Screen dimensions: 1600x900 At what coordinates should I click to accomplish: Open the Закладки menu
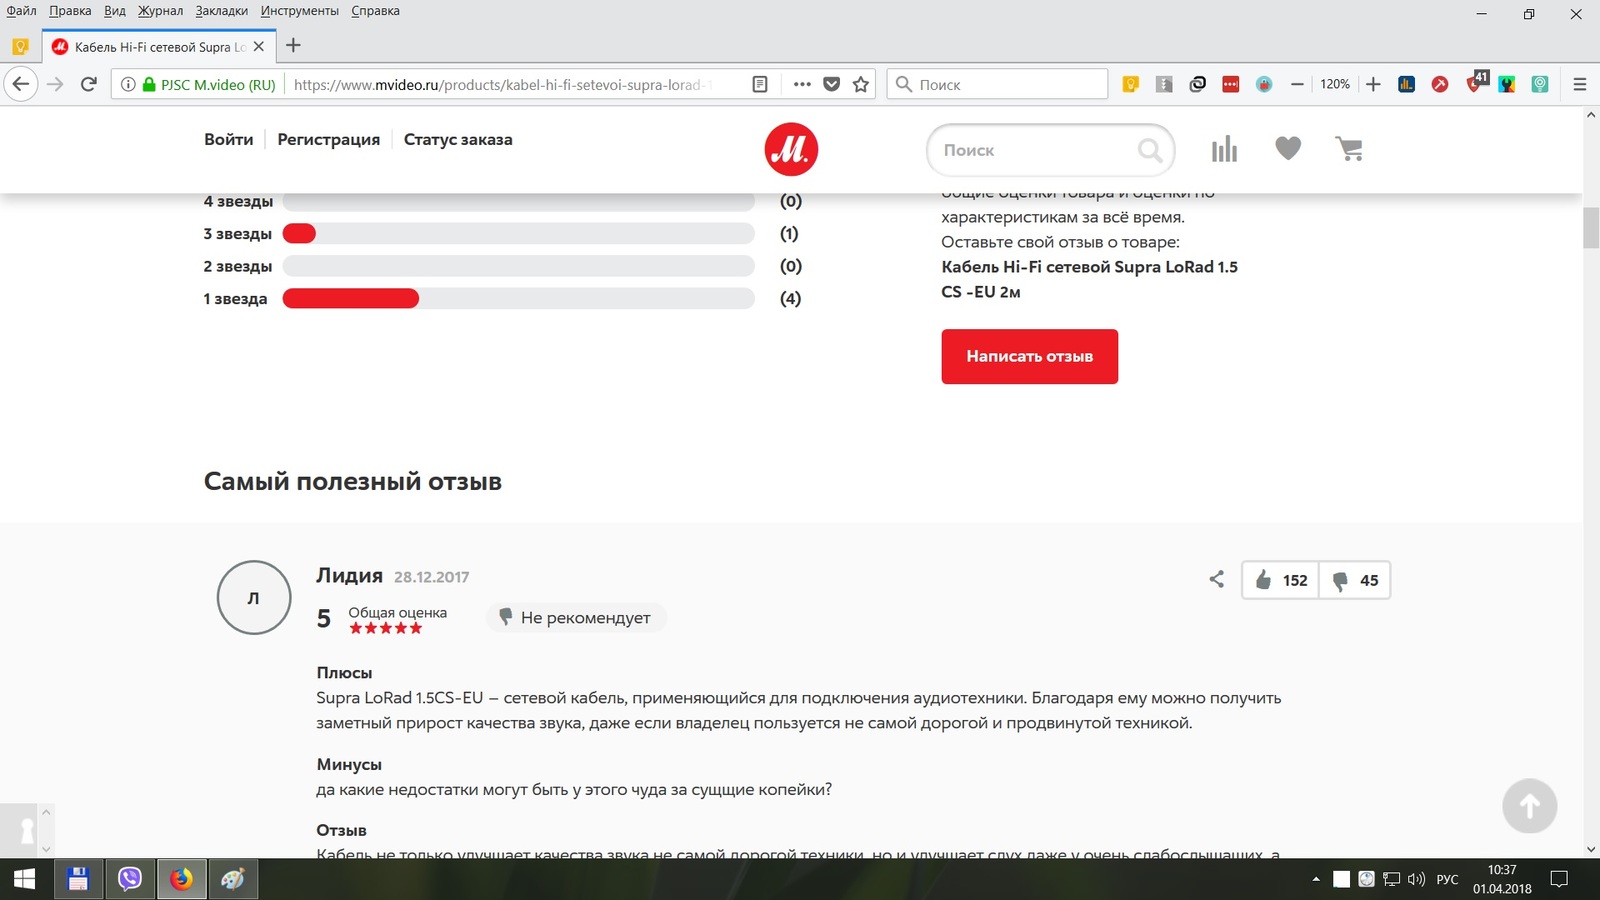[x=222, y=11]
